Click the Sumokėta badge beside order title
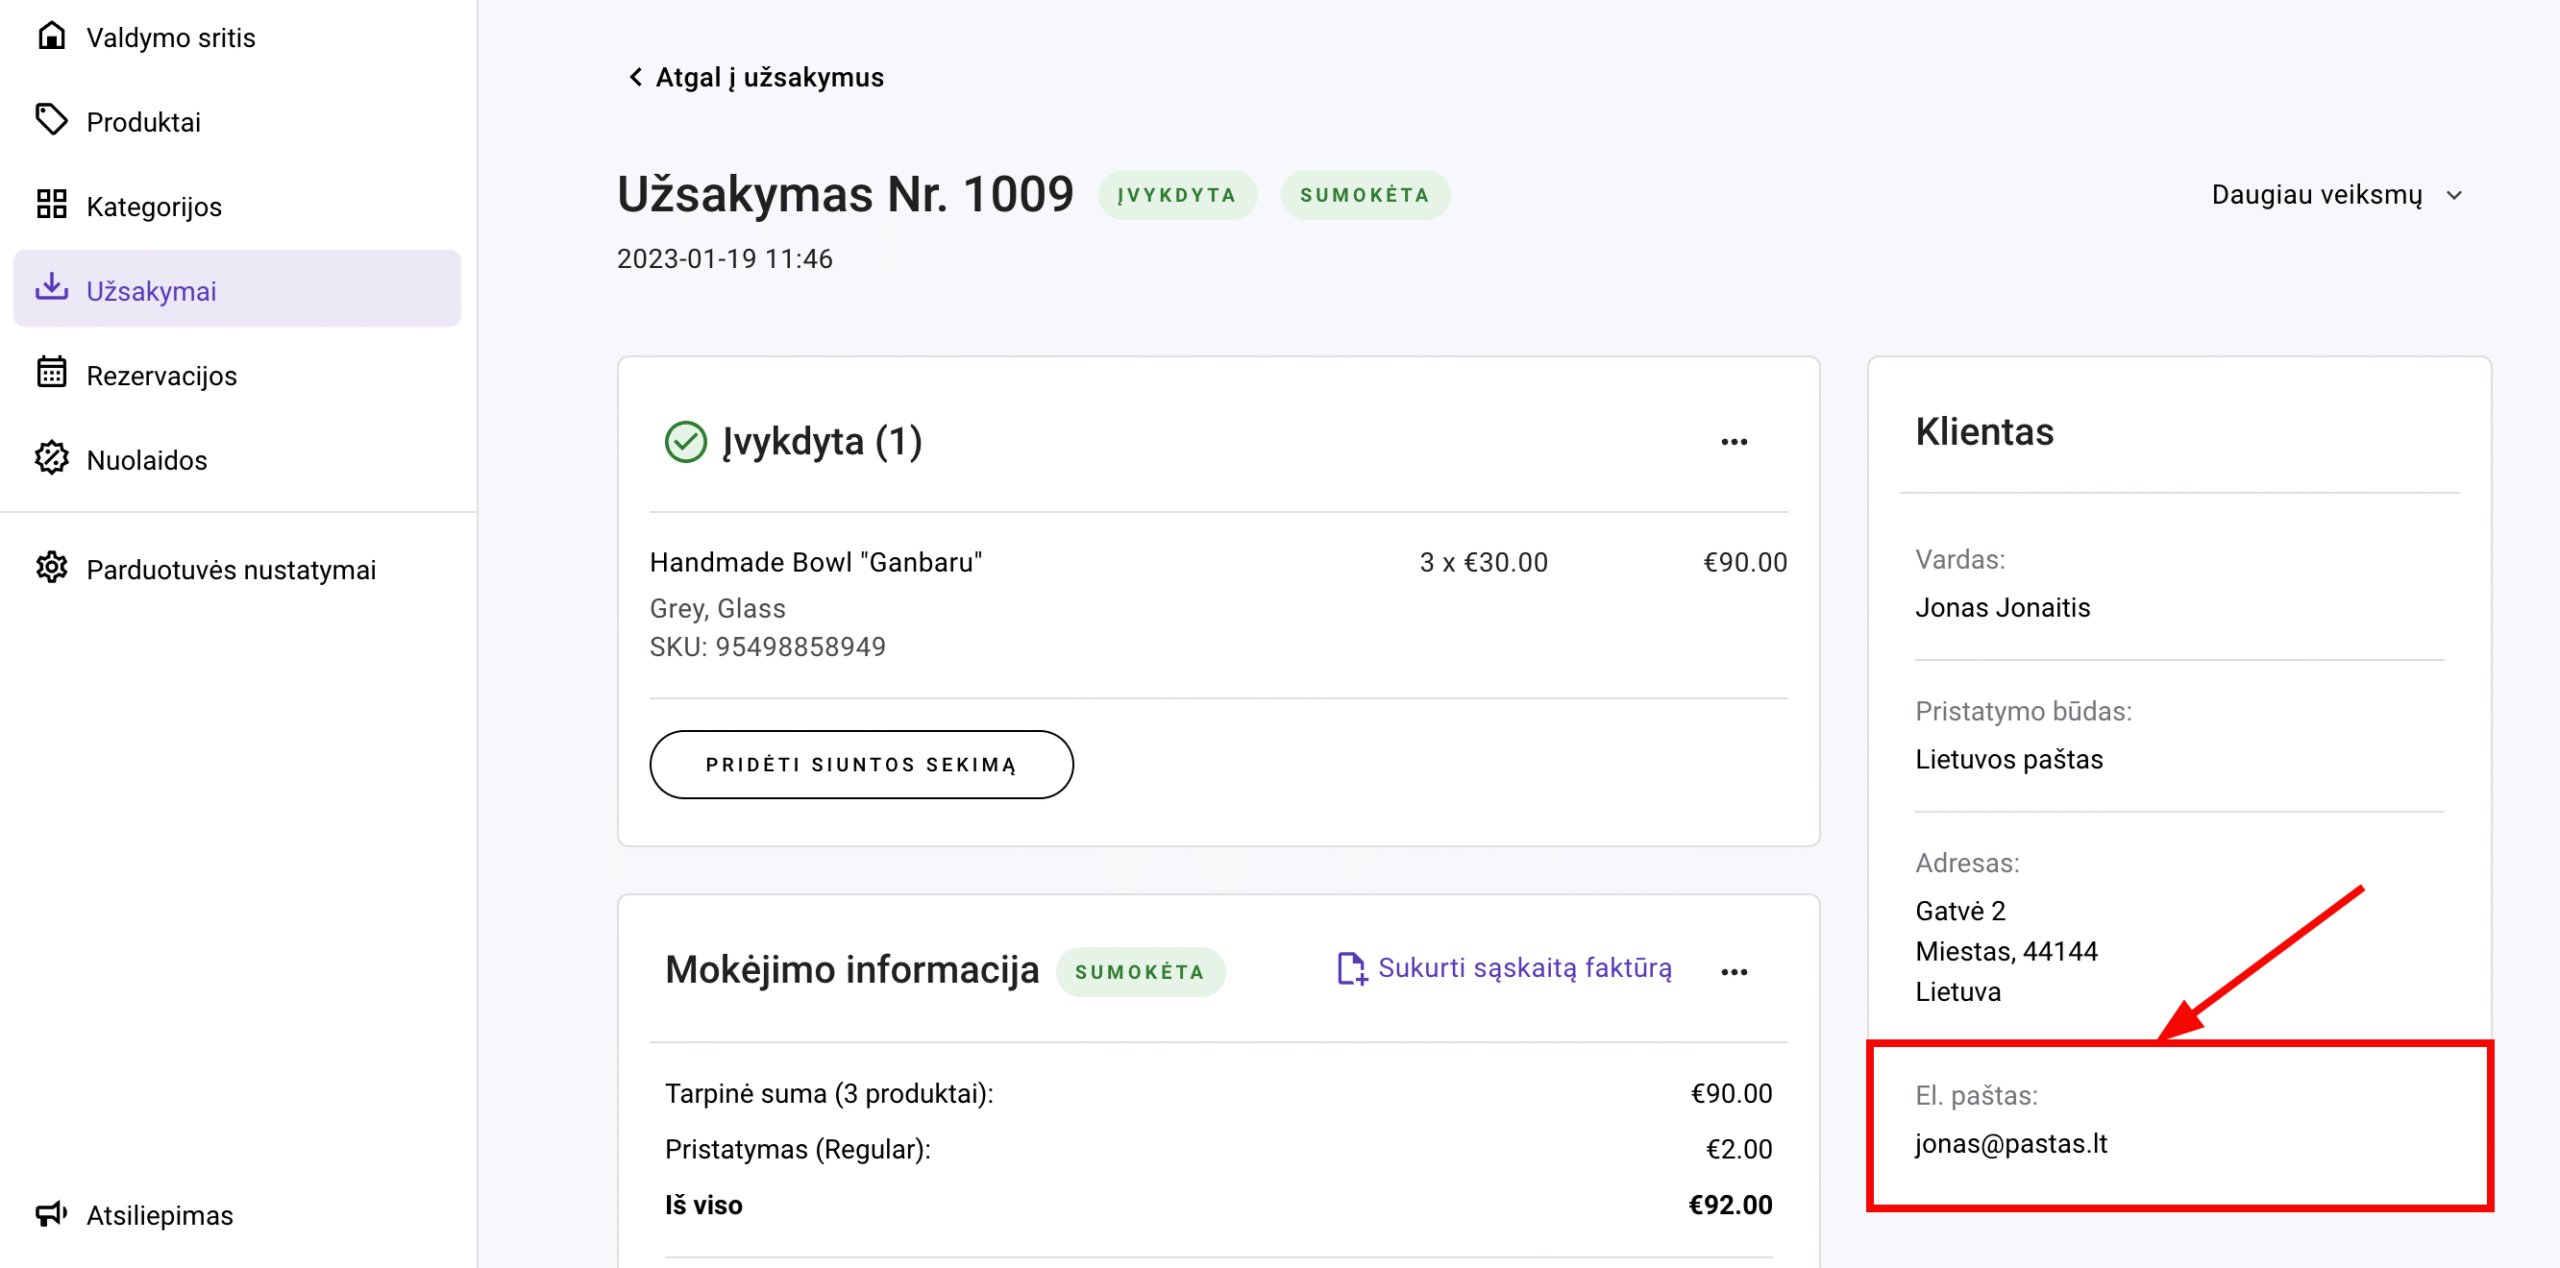 (x=1364, y=195)
